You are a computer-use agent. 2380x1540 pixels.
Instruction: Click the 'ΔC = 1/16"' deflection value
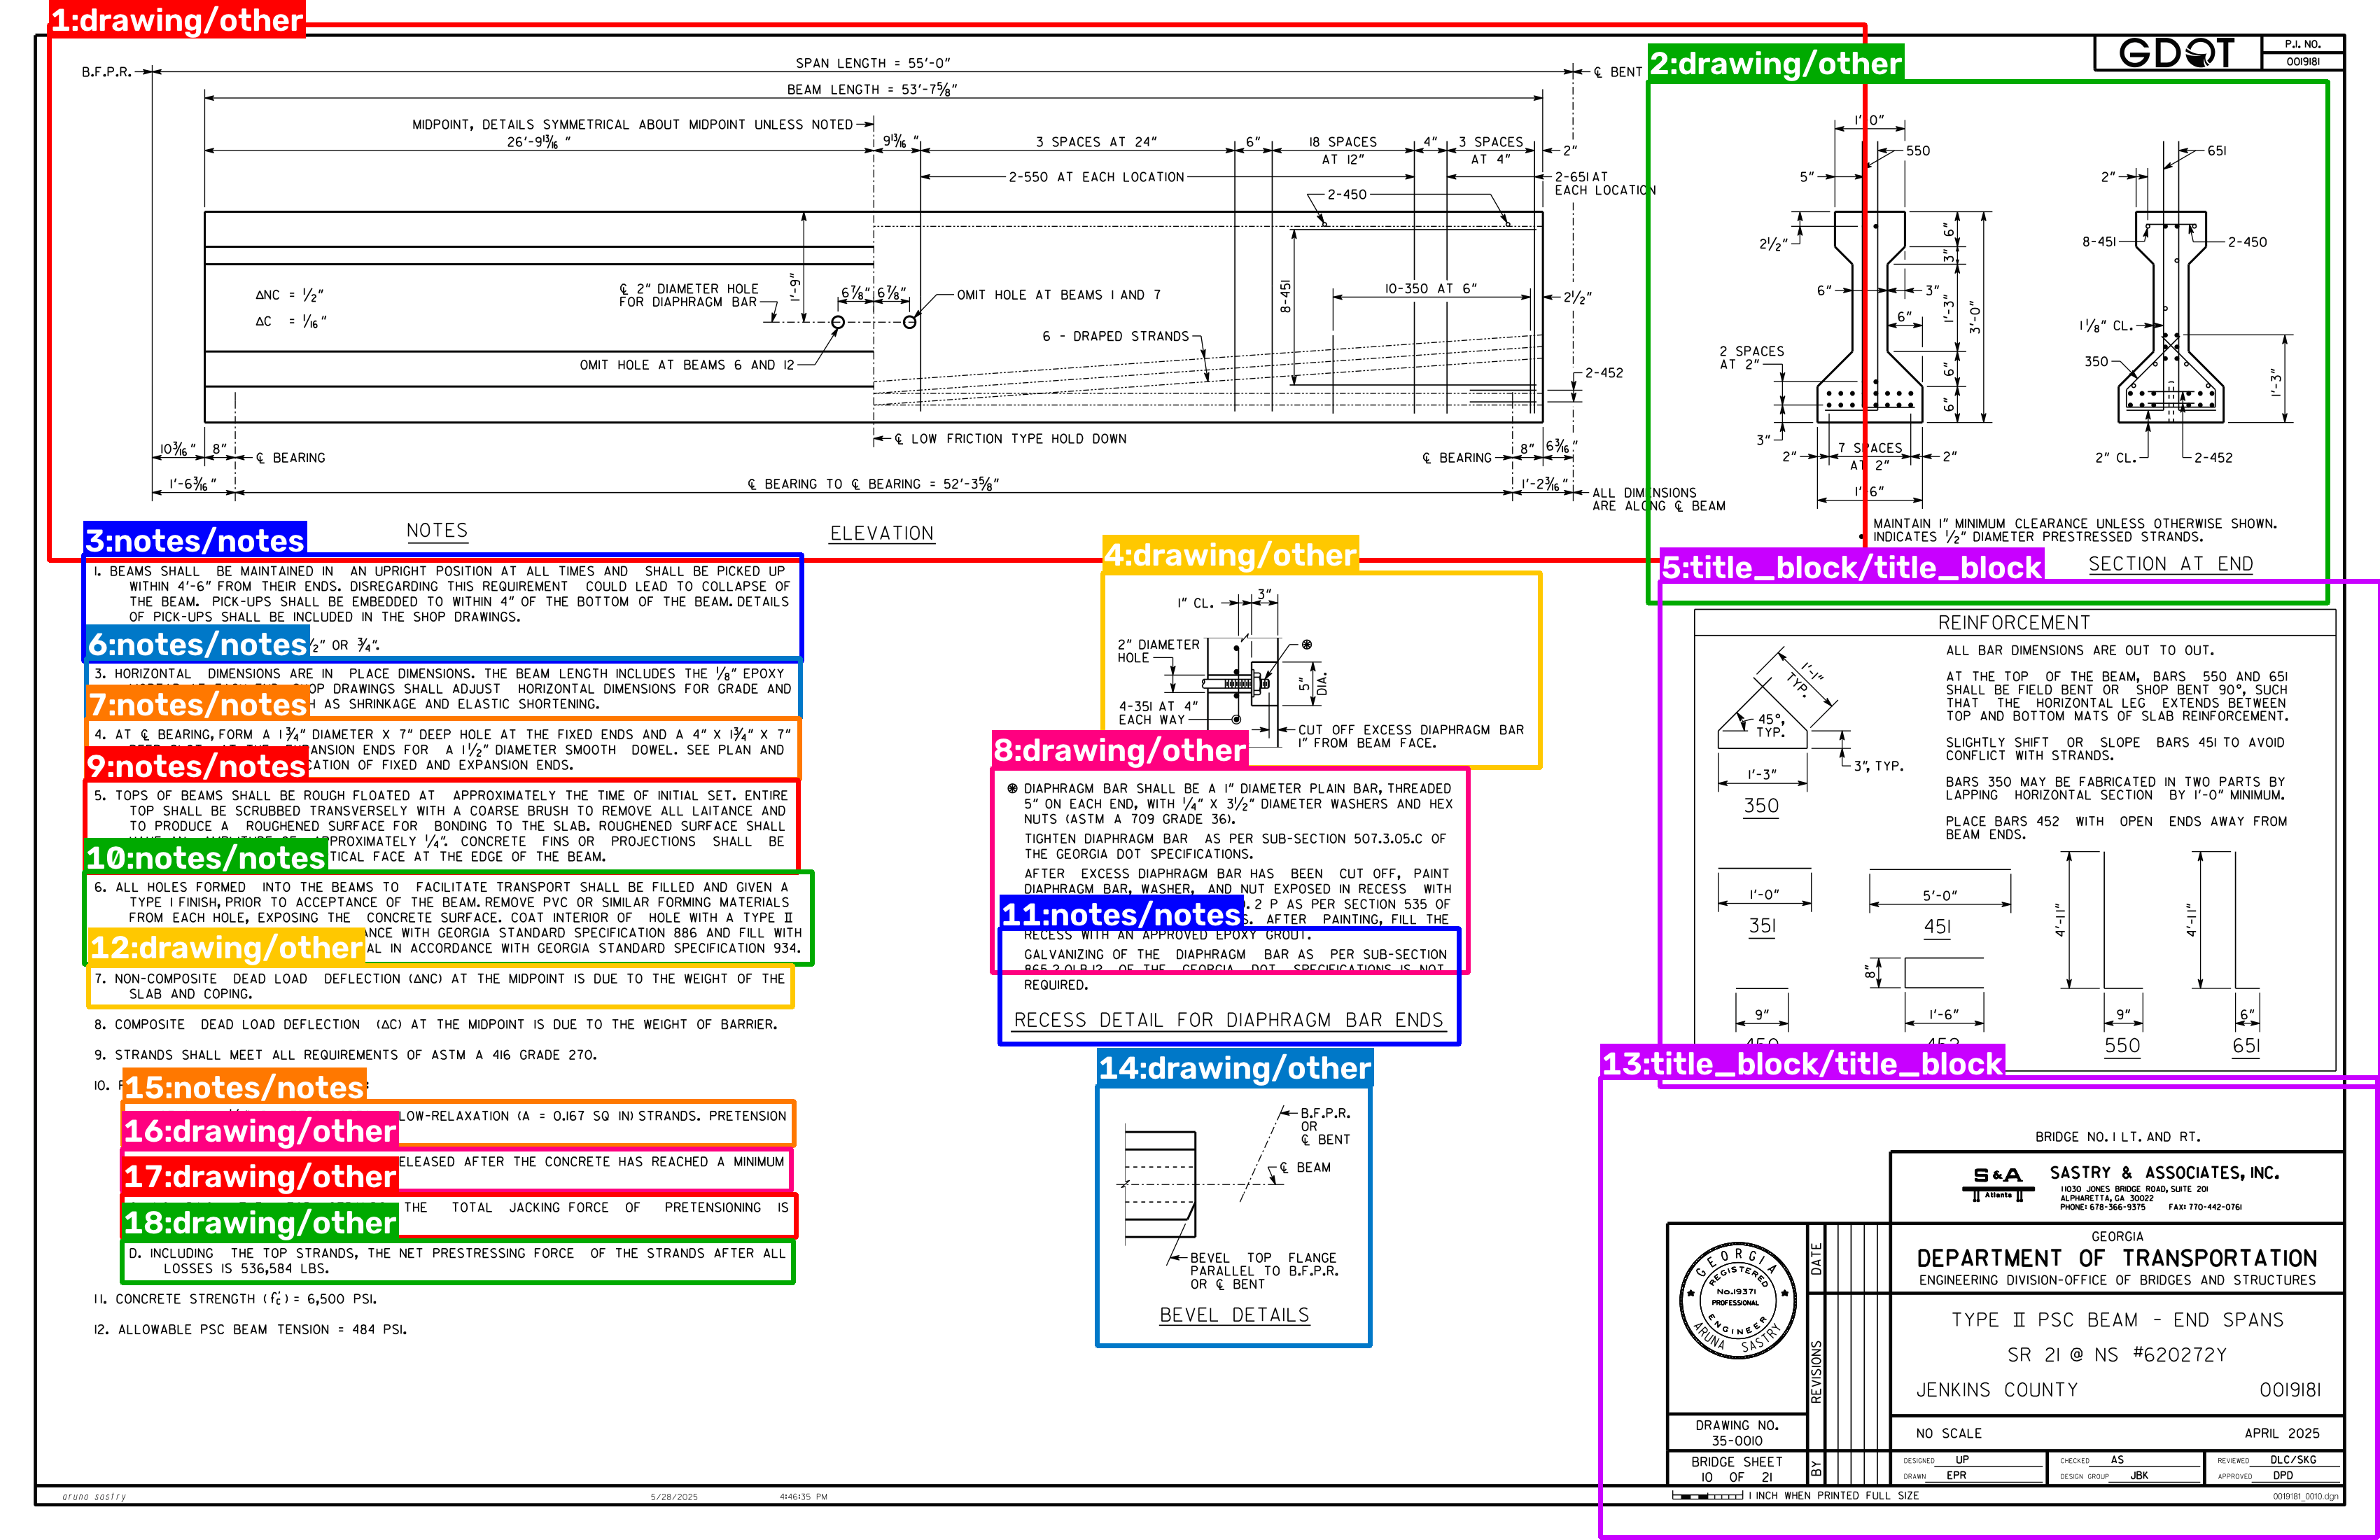point(290,321)
